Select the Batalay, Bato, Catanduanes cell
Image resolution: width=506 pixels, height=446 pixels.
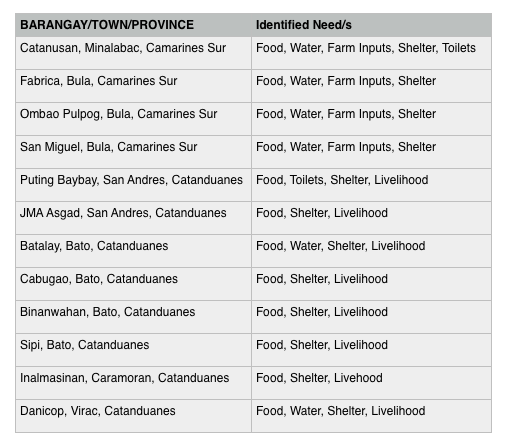(x=133, y=251)
